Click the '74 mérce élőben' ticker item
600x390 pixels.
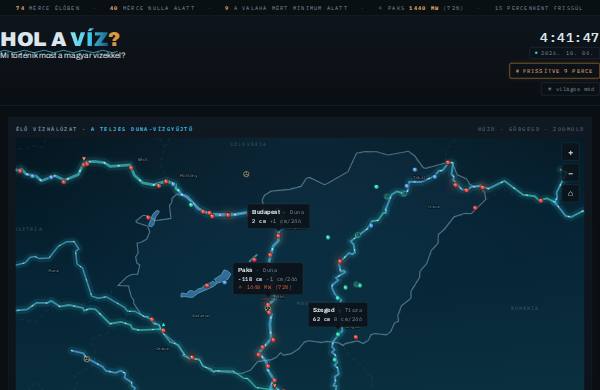click(48, 8)
